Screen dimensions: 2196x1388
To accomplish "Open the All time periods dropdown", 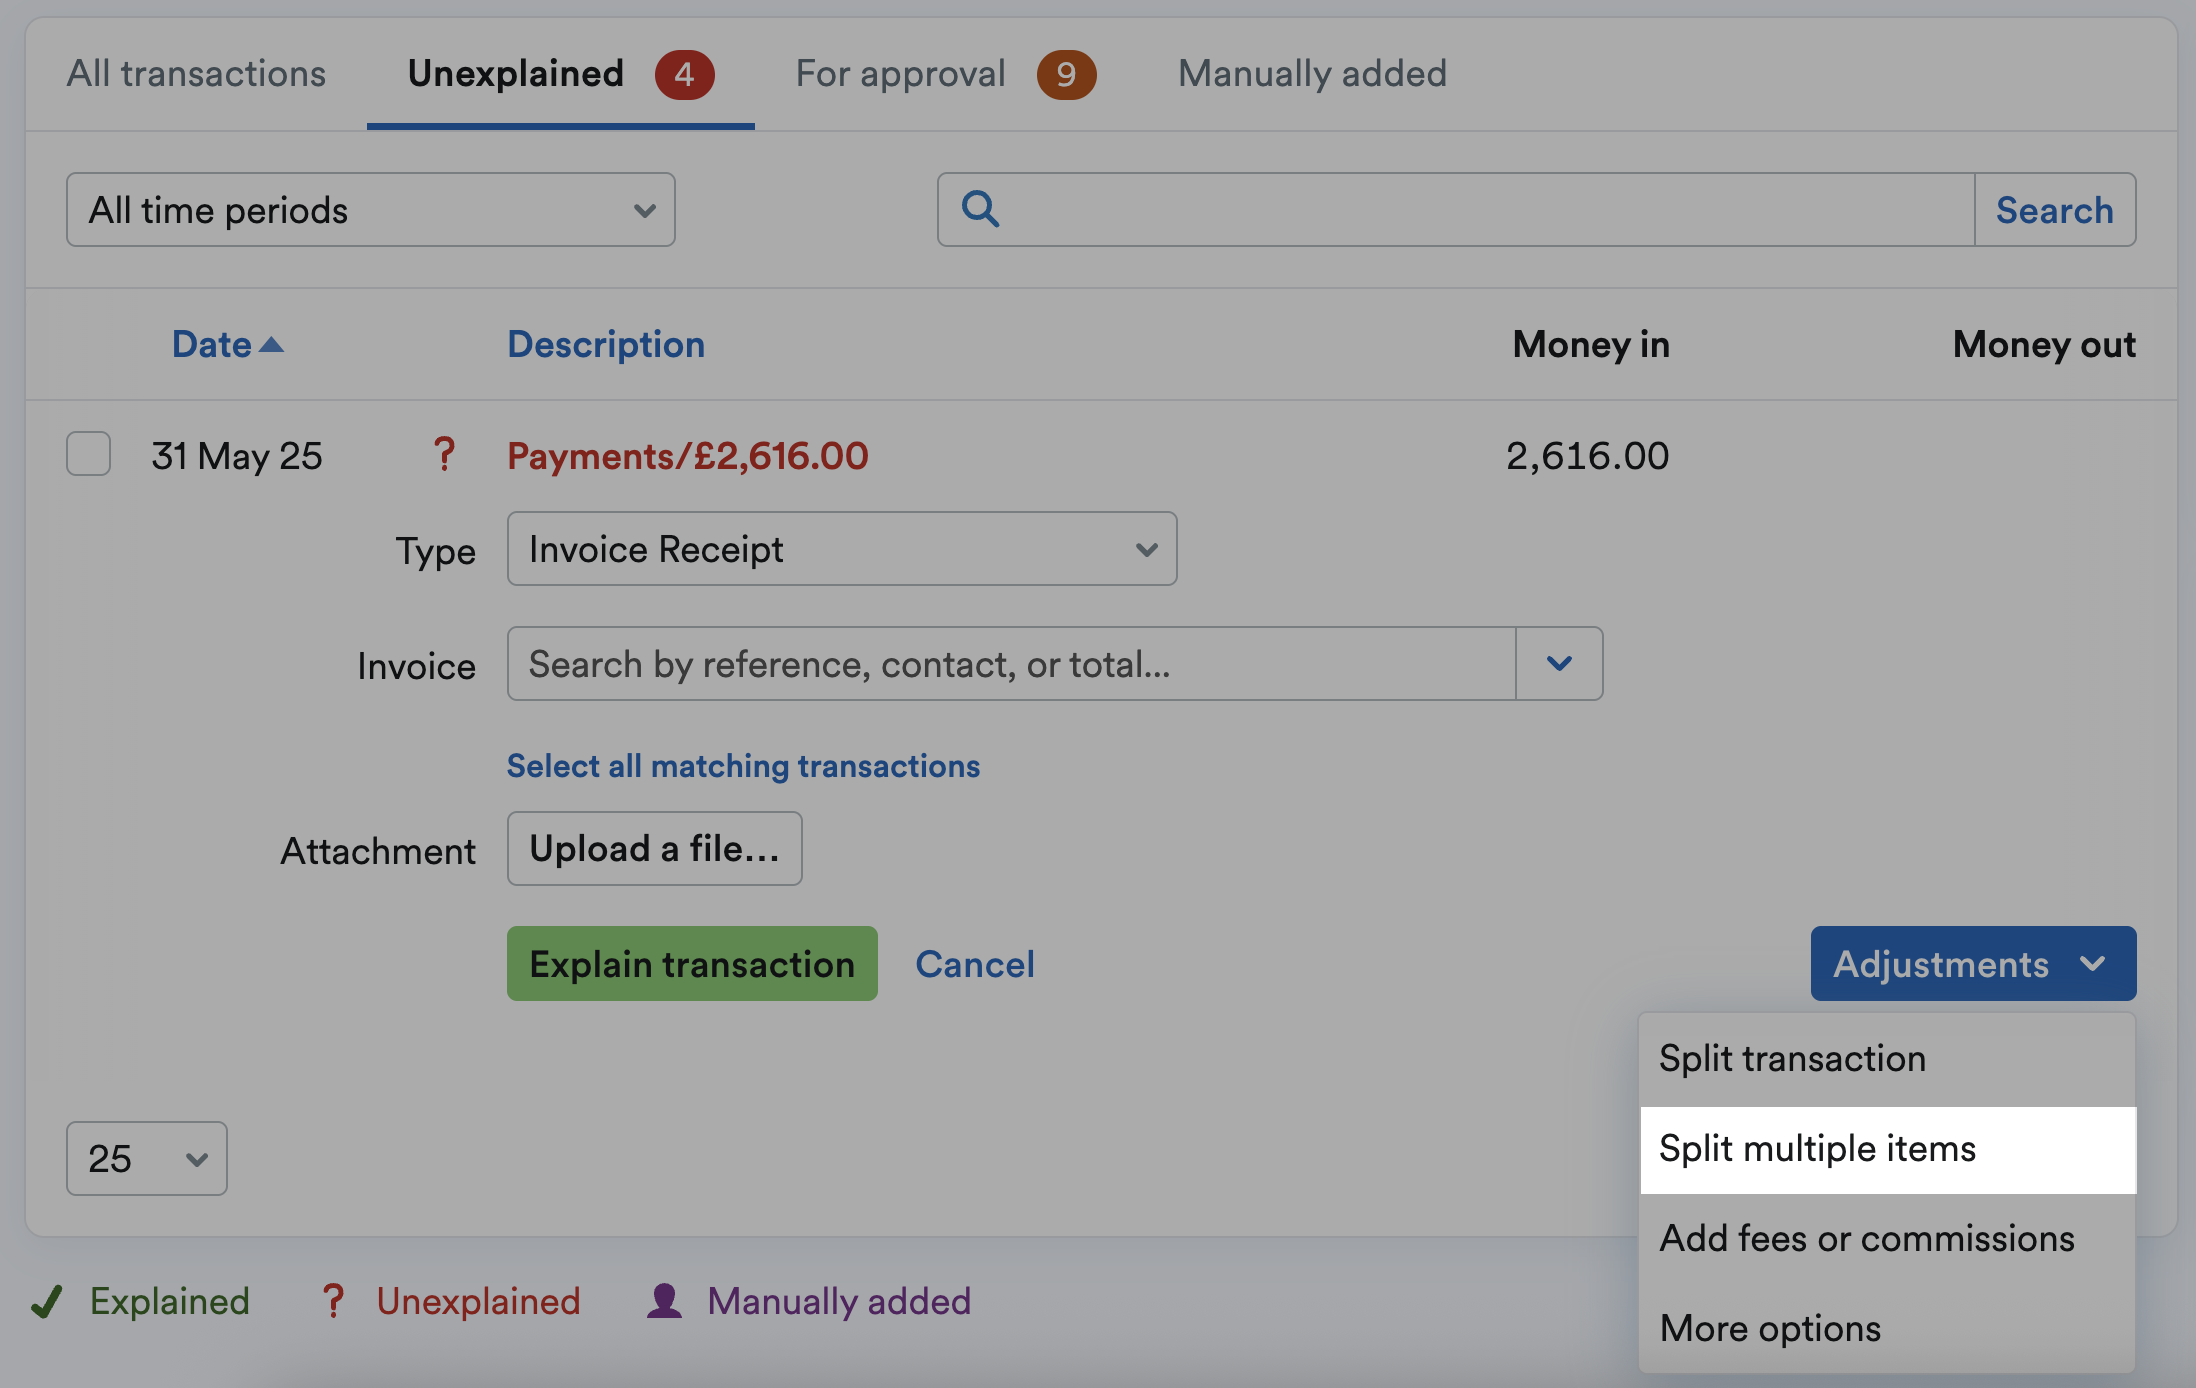I will pos(371,210).
